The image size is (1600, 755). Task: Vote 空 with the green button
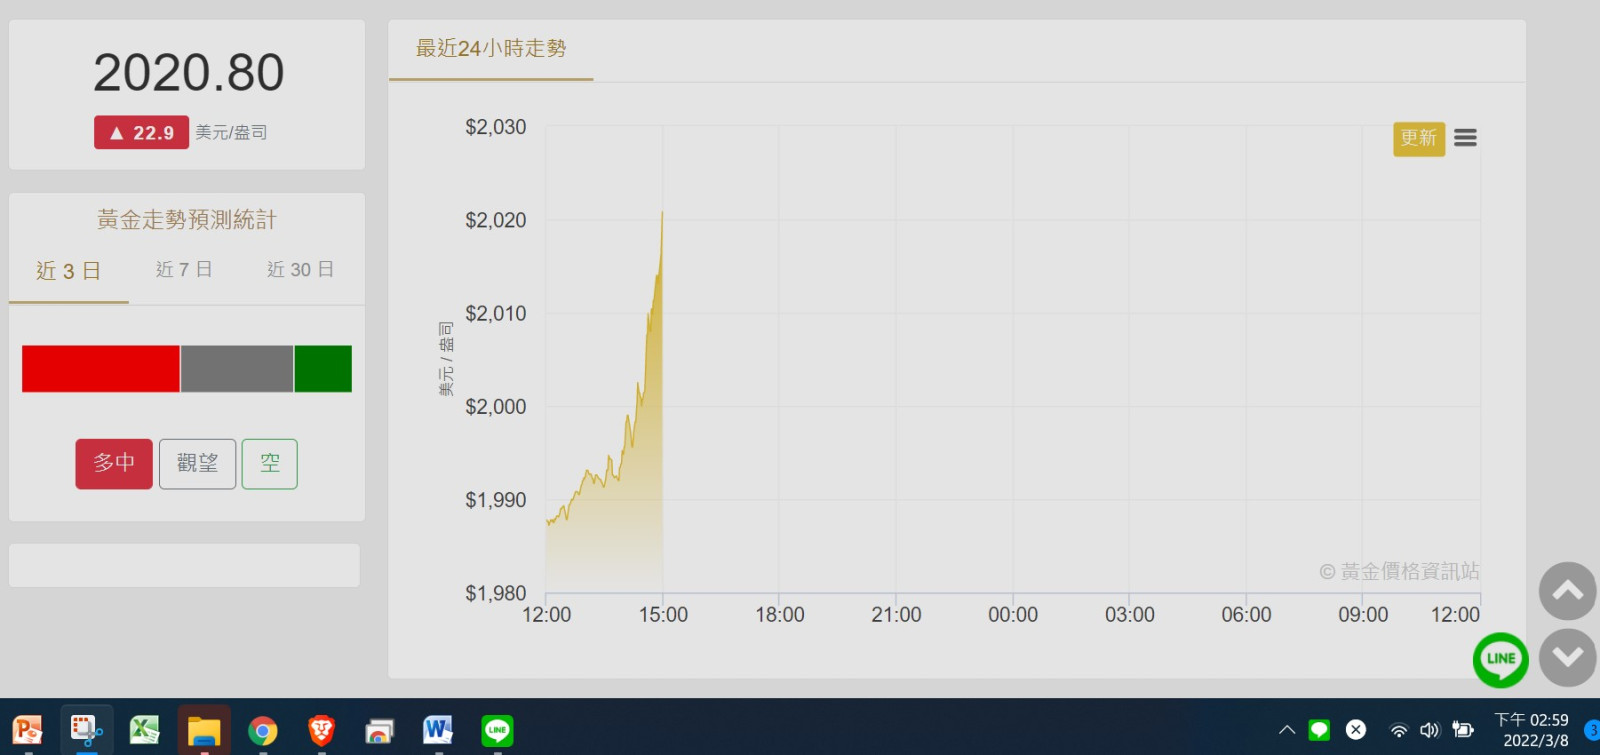pyautogui.click(x=270, y=464)
